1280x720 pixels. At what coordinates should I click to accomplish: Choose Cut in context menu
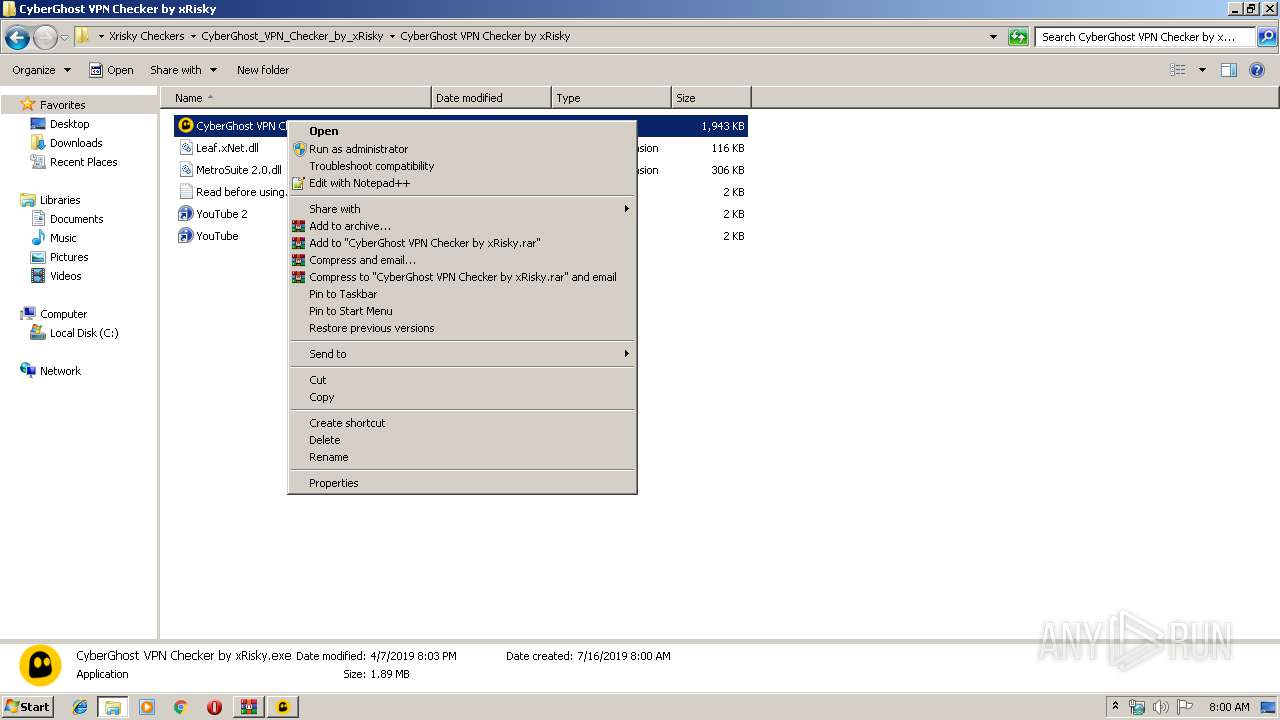tap(462, 380)
